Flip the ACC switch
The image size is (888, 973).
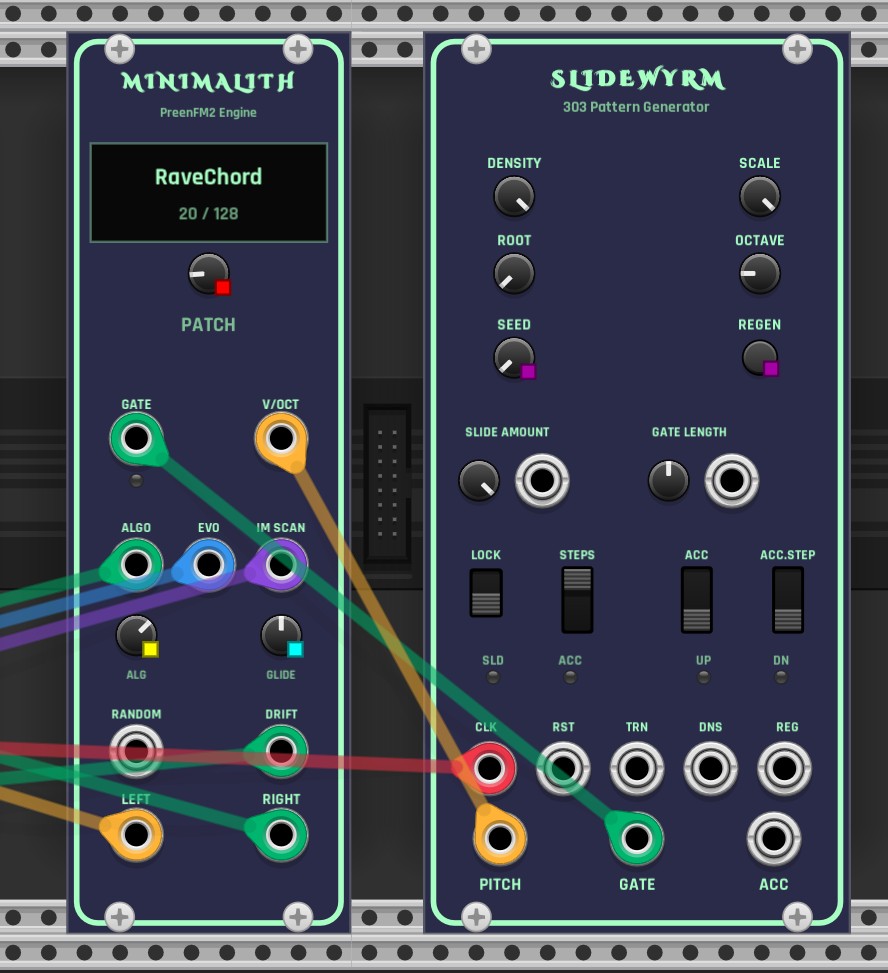(x=697, y=599)
